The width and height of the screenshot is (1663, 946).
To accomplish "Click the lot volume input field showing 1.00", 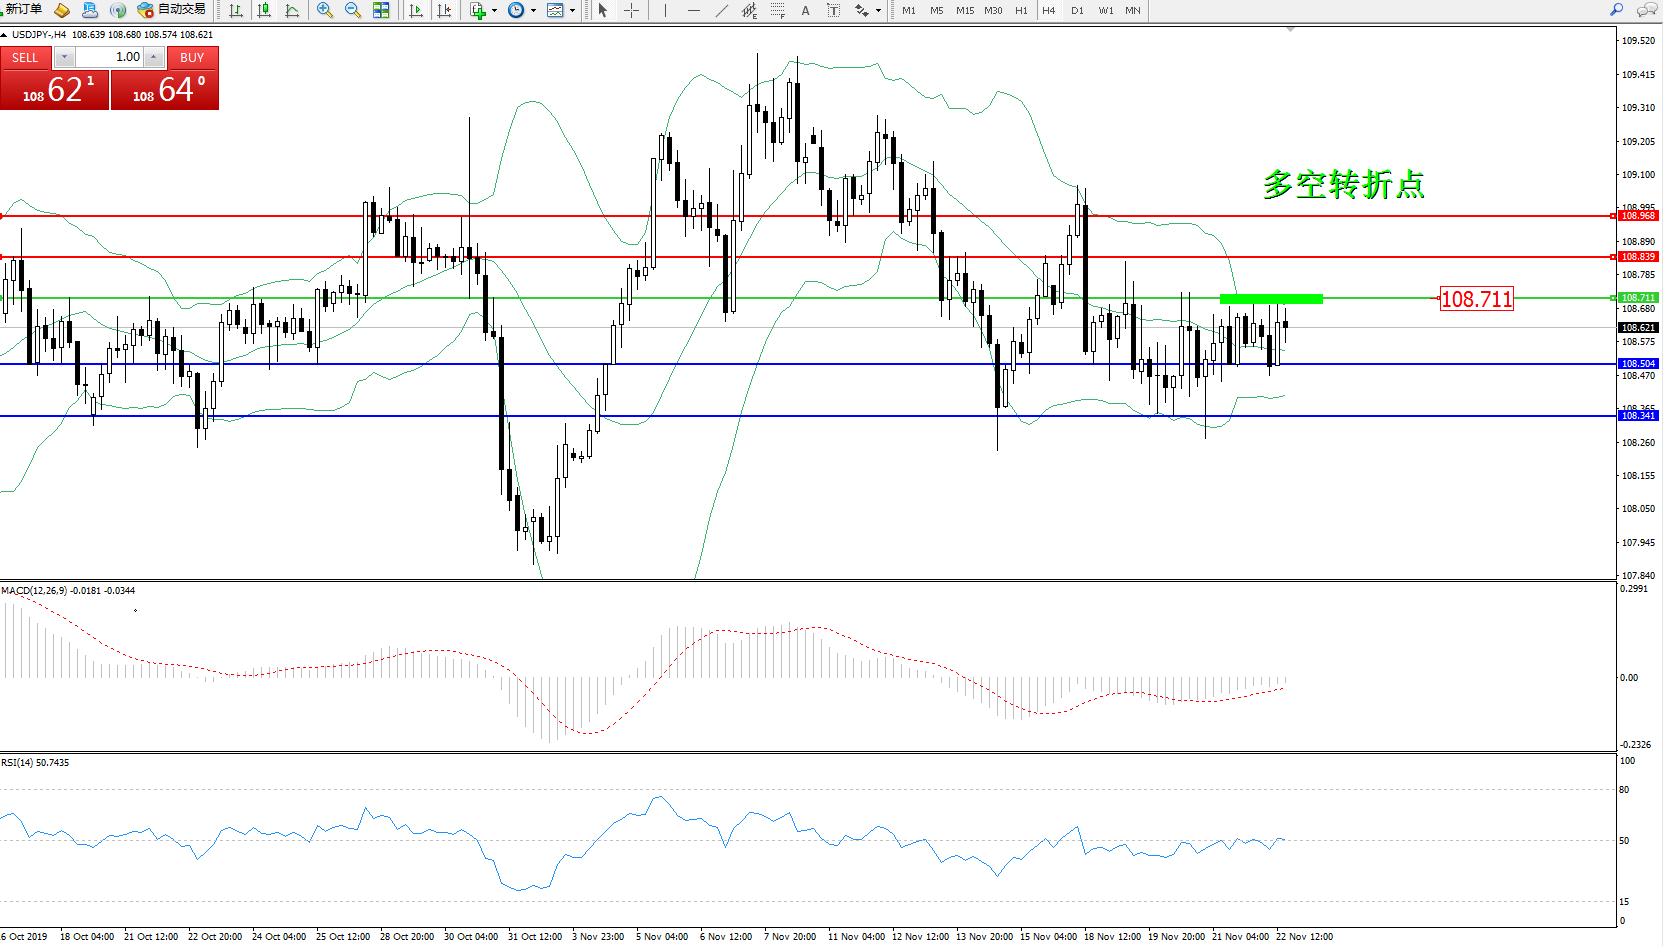I will pos(110,57).
